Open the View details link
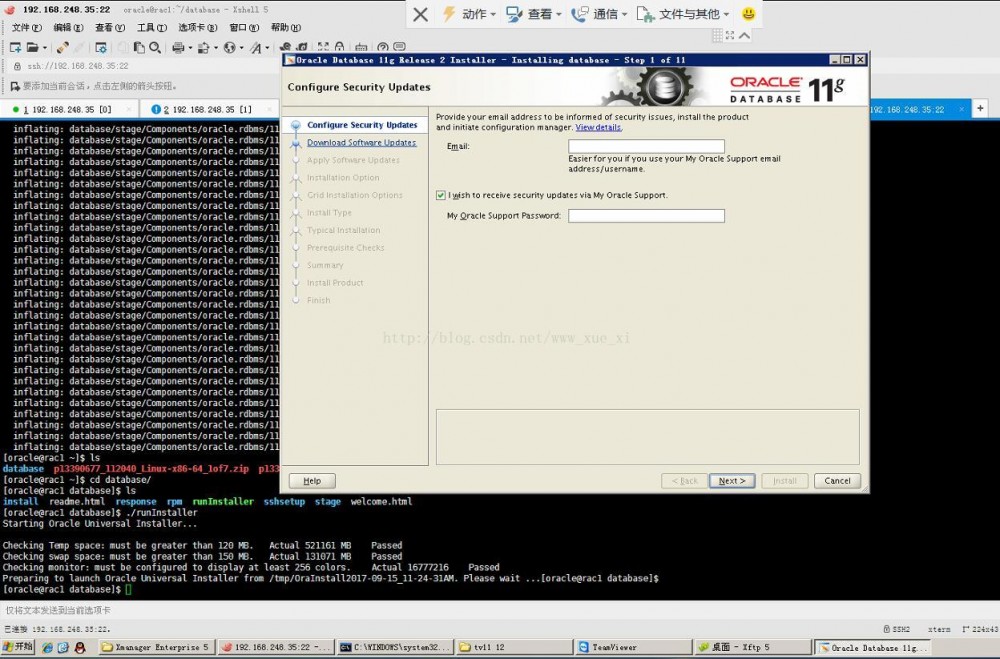Image resolution: width=1000 pixels, height=659 pixels. [598, 127]
